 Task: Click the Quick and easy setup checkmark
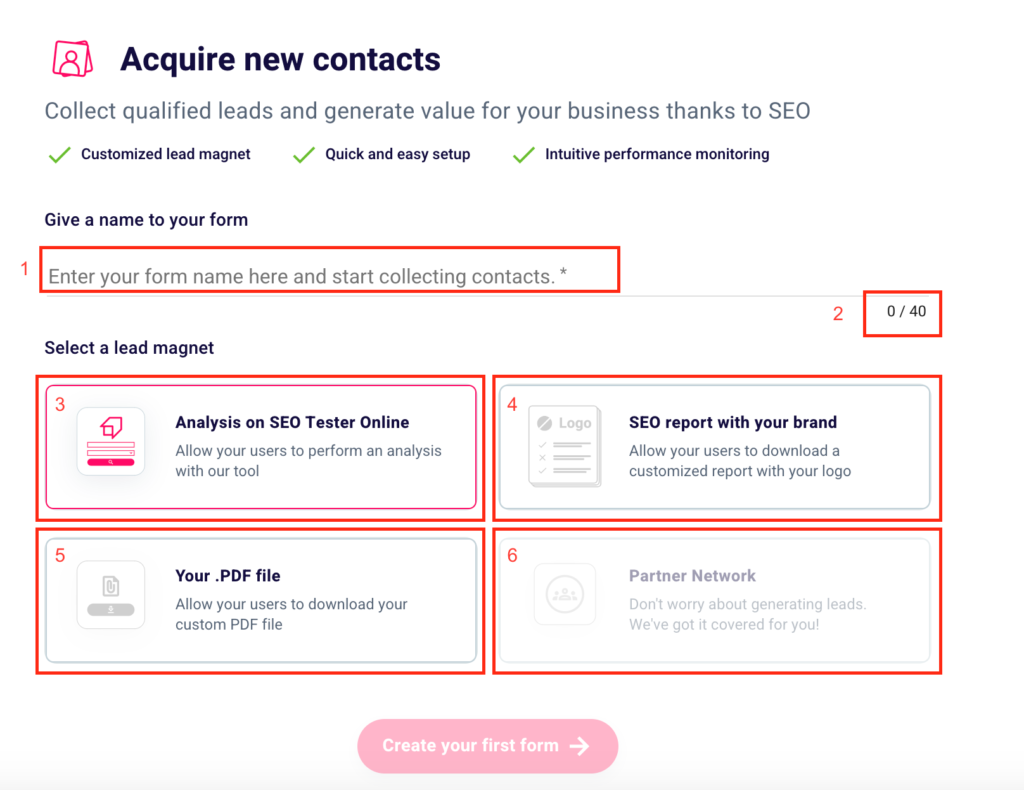pos(304,155)
